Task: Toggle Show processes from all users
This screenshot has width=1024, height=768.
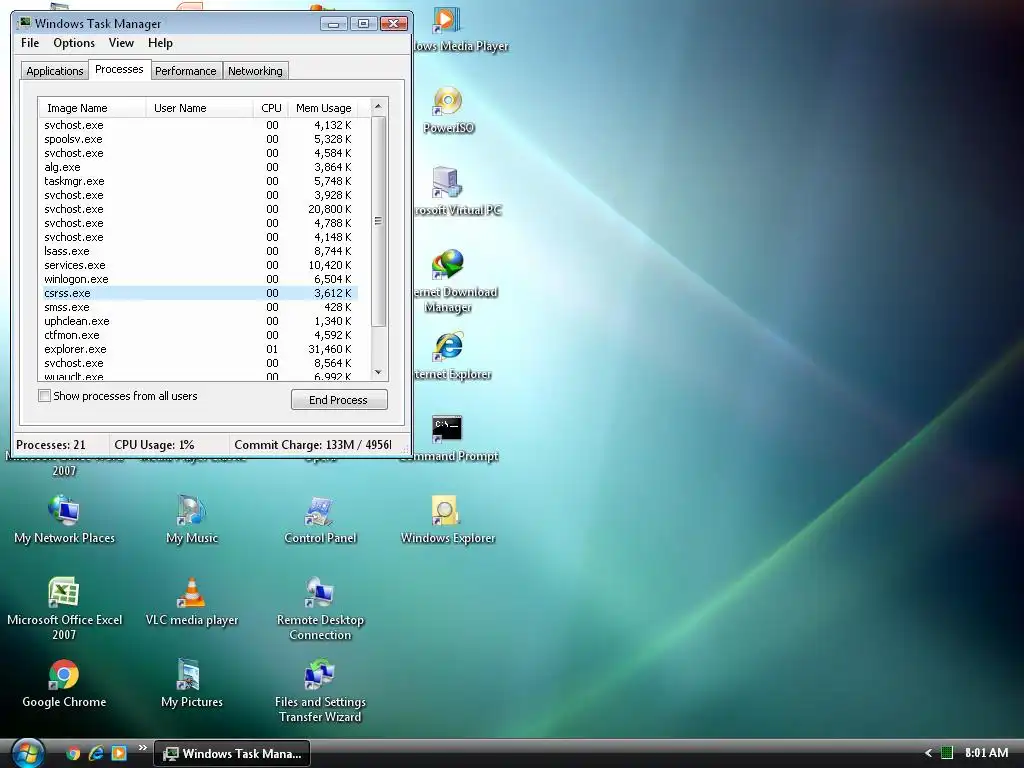Action: click(x=44, y=396)
